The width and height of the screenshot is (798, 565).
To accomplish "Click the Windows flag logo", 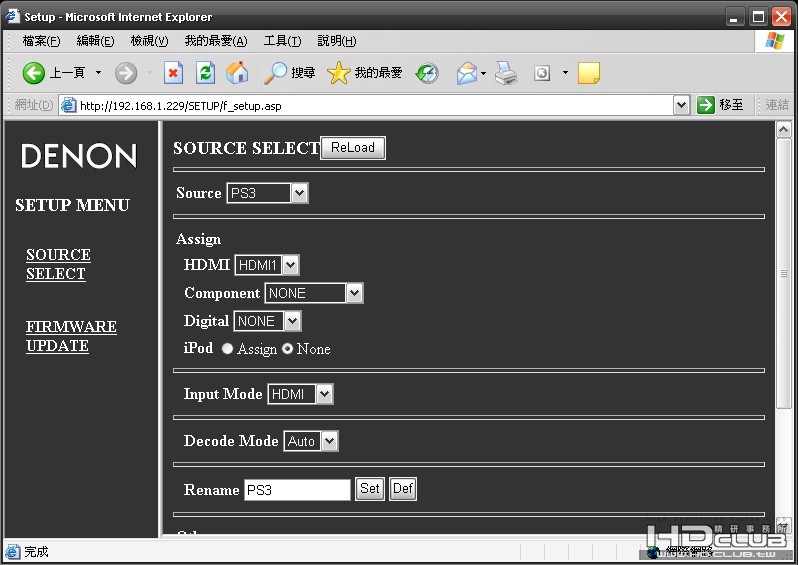I will pyautogui.click(x=774, y=41).
